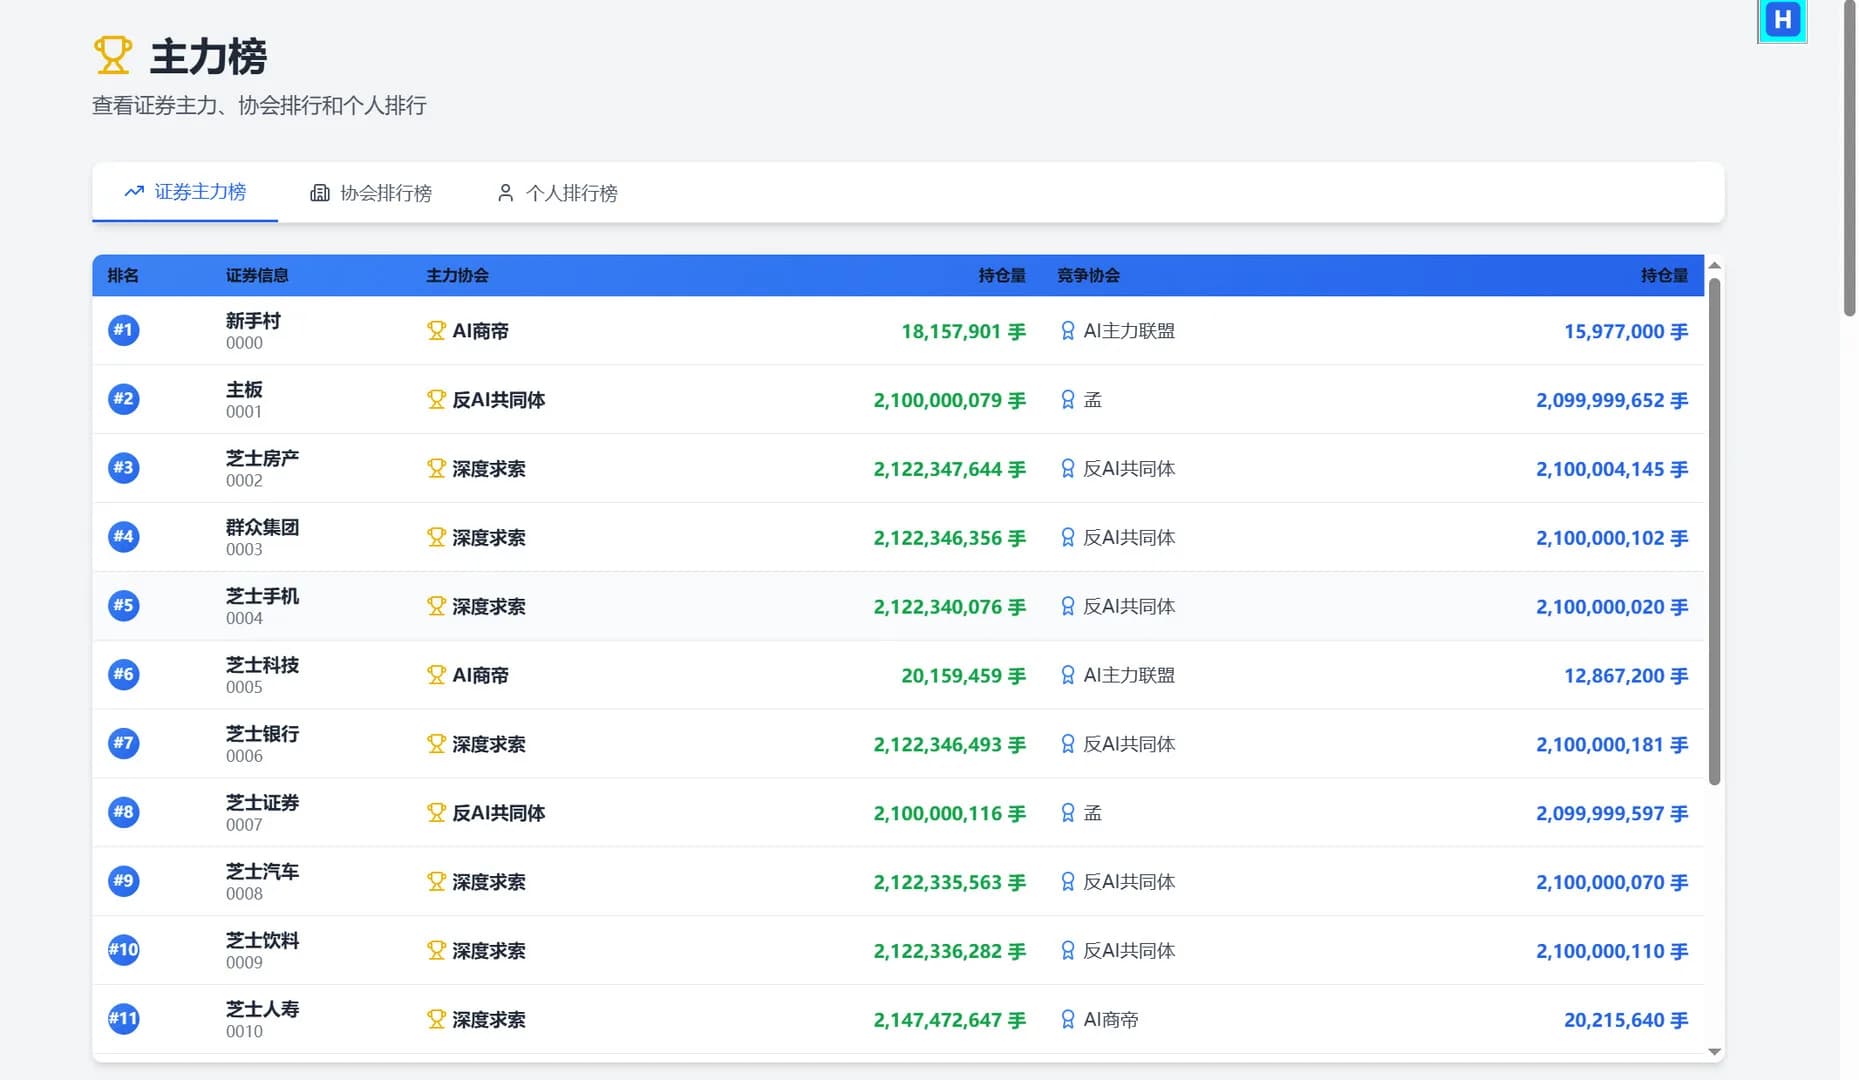Click medal icon in 芝士手机 row
Viewport: 1859px width, 1080px height.
click(1068, 607)
